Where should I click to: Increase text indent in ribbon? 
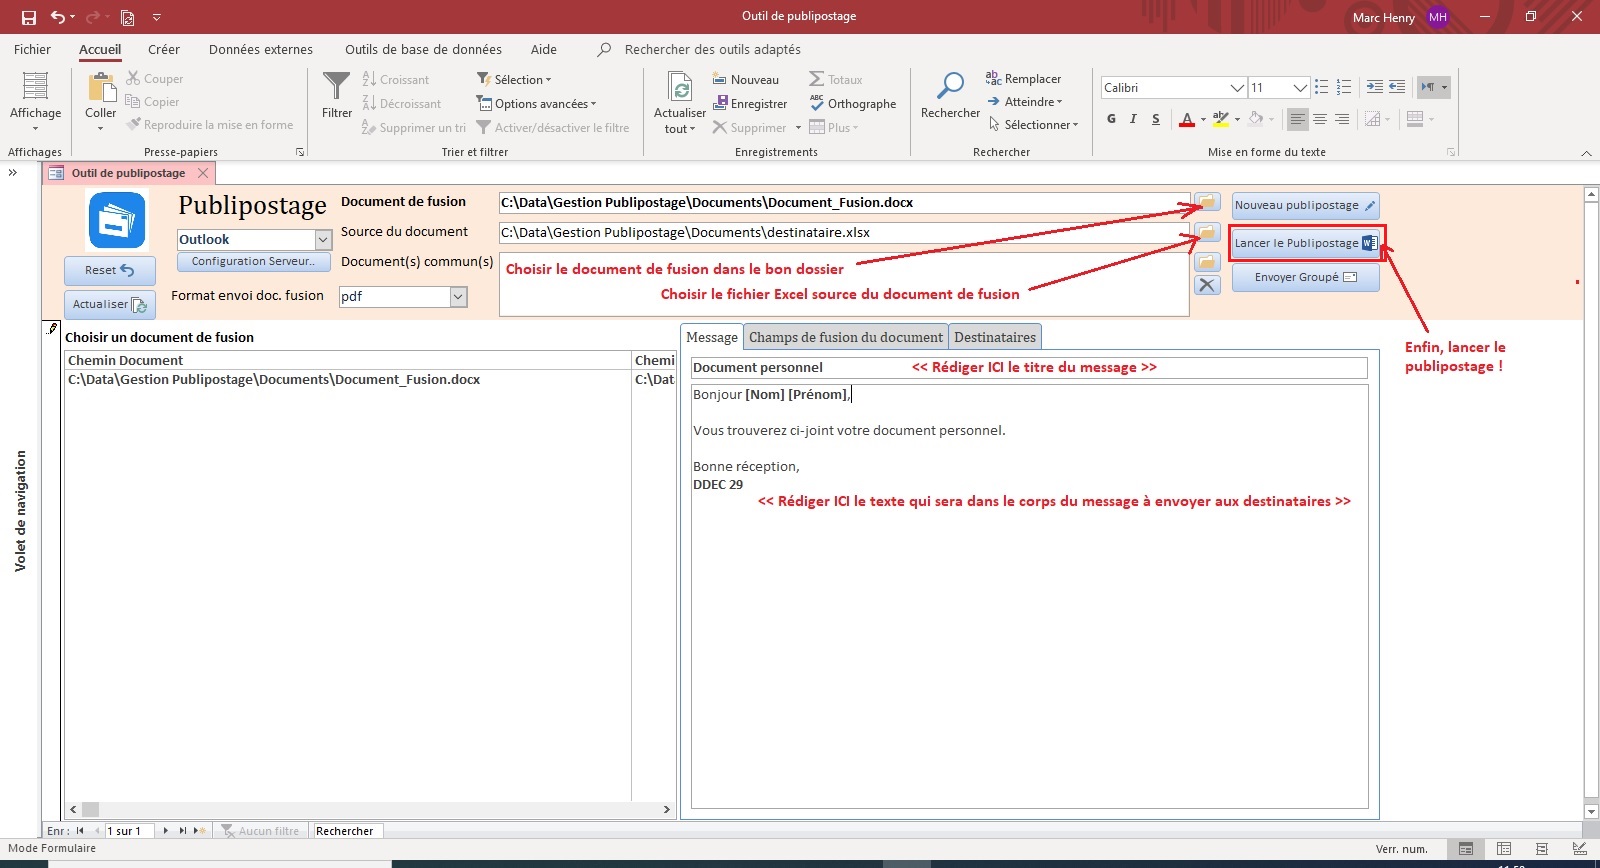1374,87
